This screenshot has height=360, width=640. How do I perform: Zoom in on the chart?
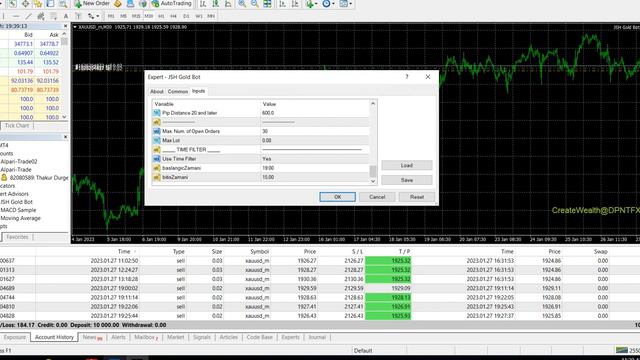pos(242,4)
